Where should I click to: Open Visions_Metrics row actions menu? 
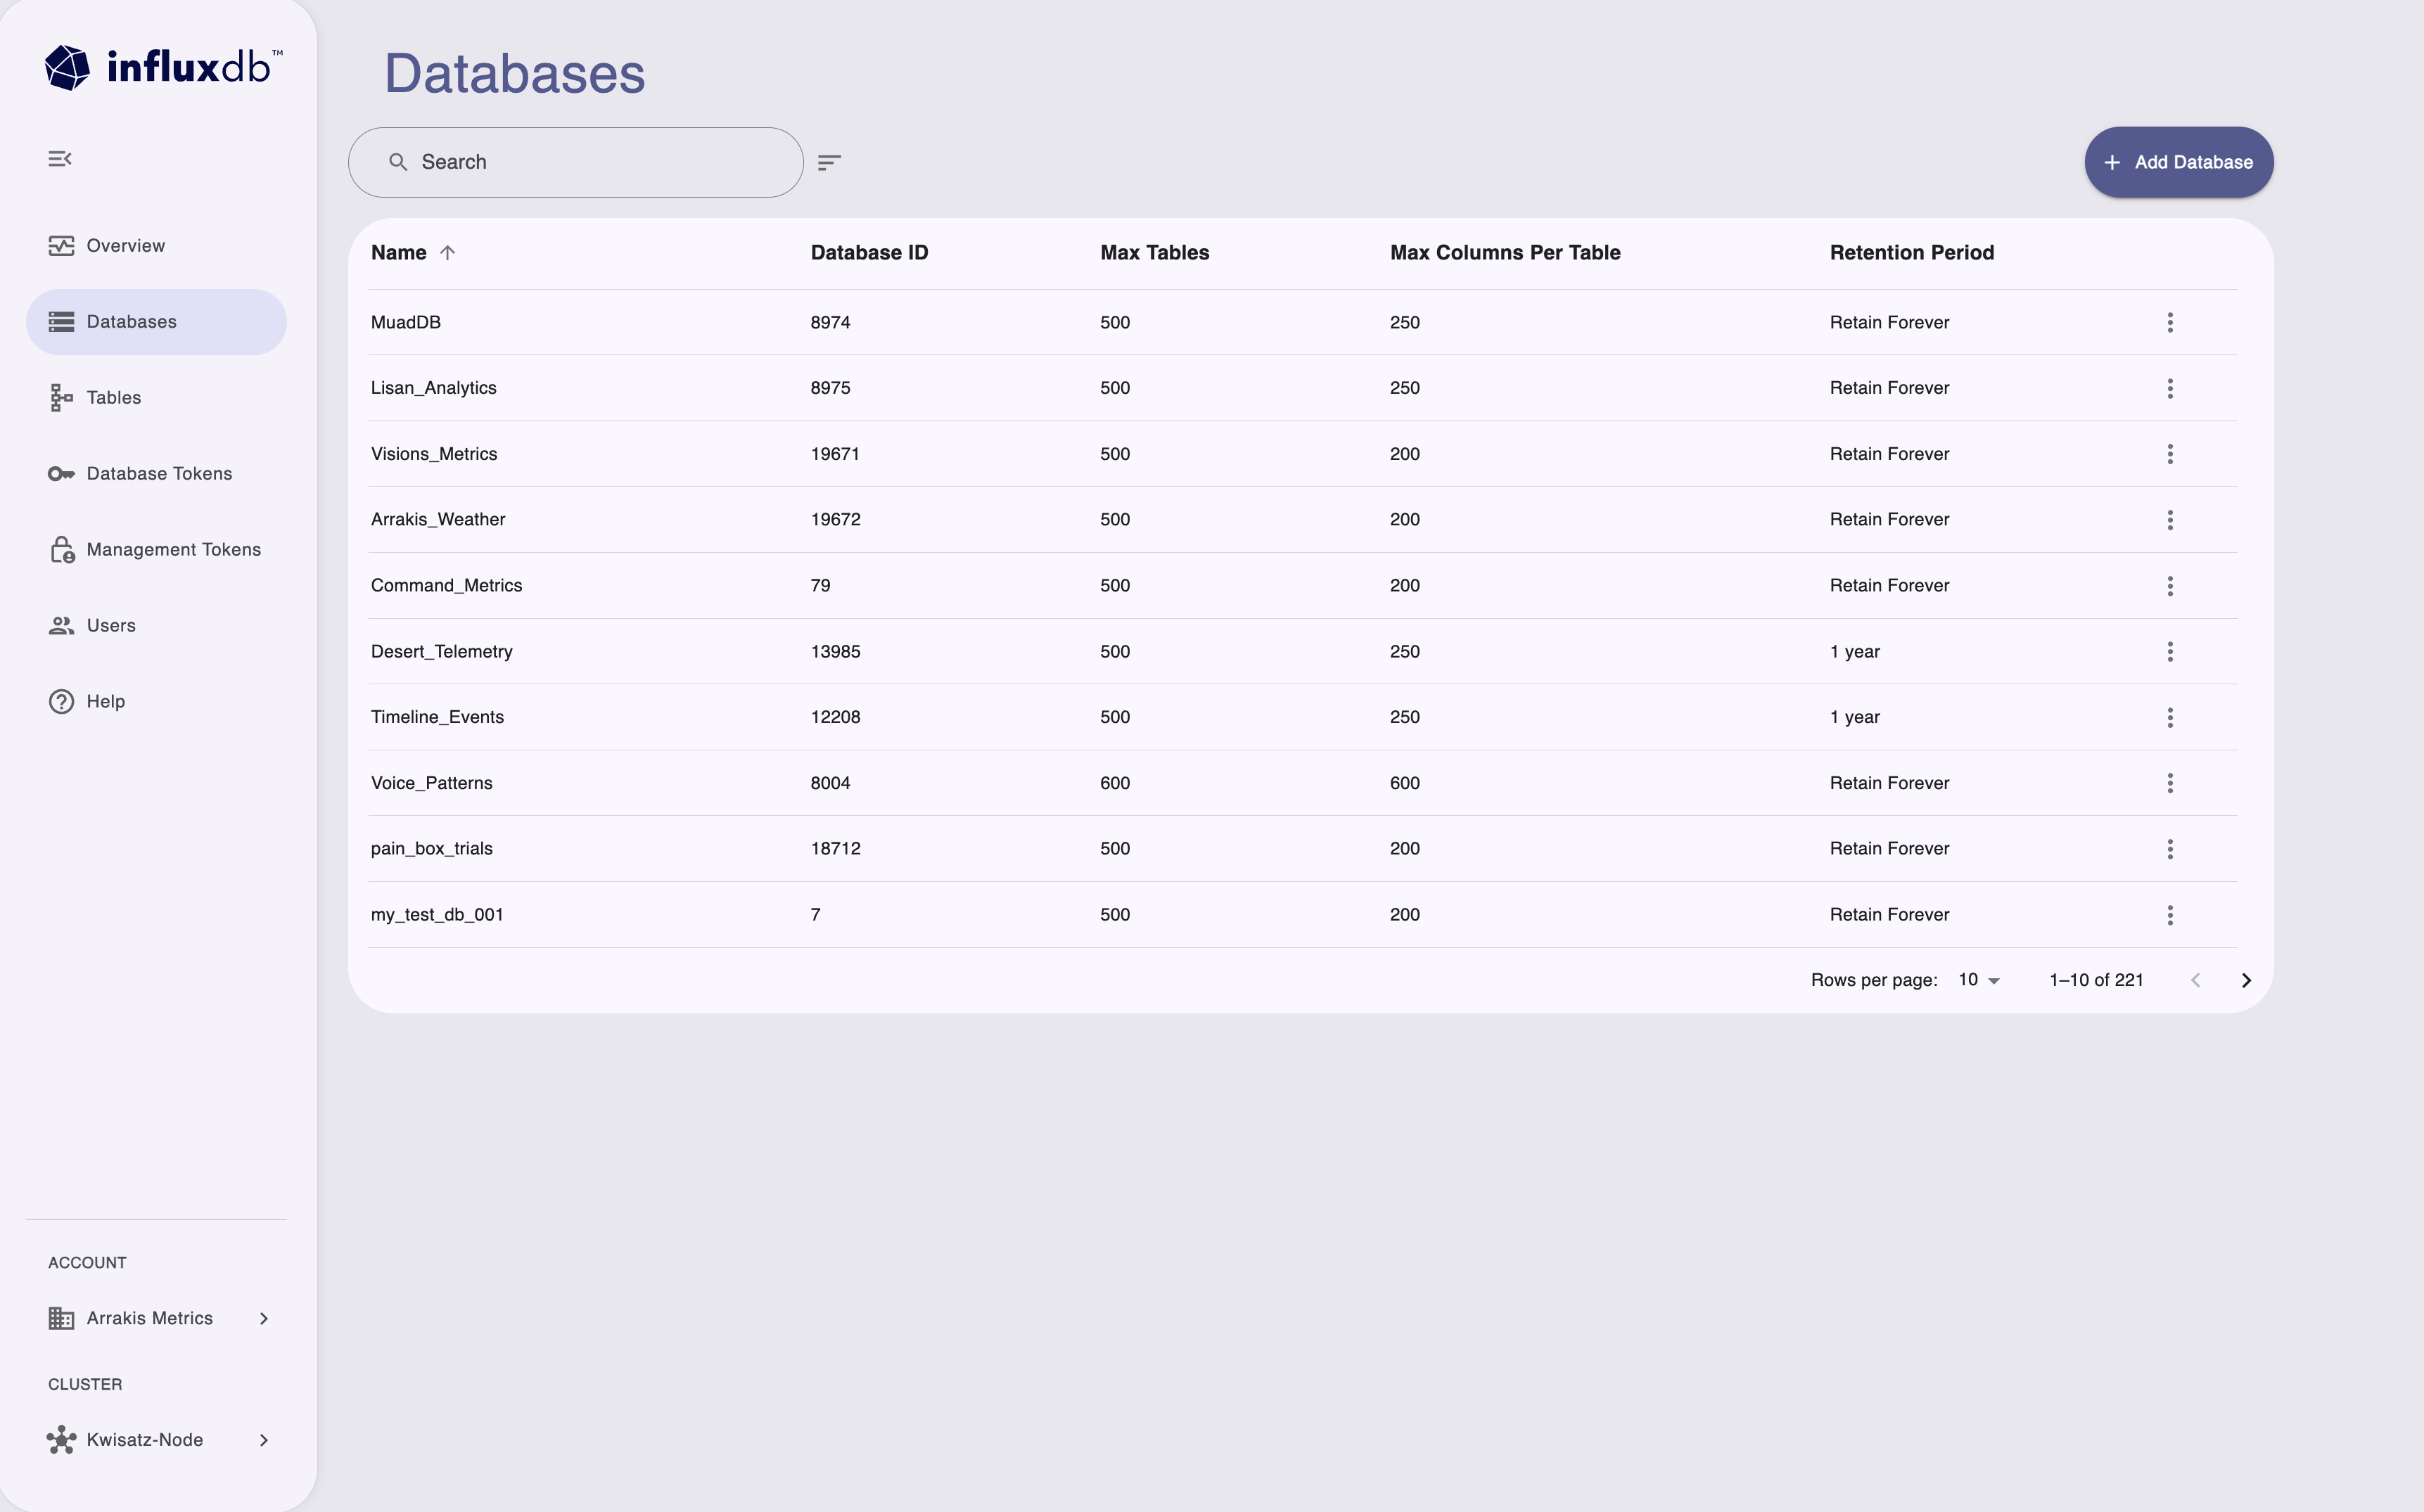[x=2170, y=454]
